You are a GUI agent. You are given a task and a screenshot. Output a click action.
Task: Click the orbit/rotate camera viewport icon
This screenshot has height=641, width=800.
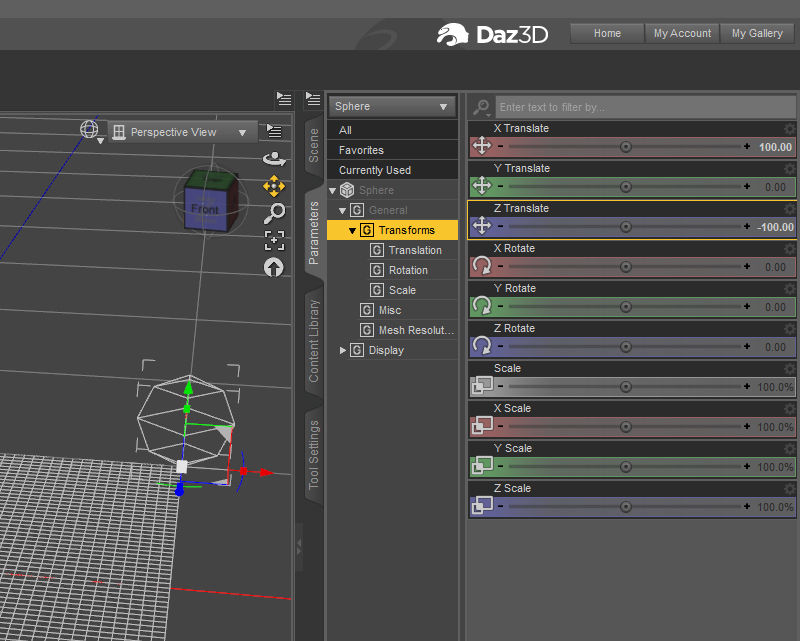point(273,158)
